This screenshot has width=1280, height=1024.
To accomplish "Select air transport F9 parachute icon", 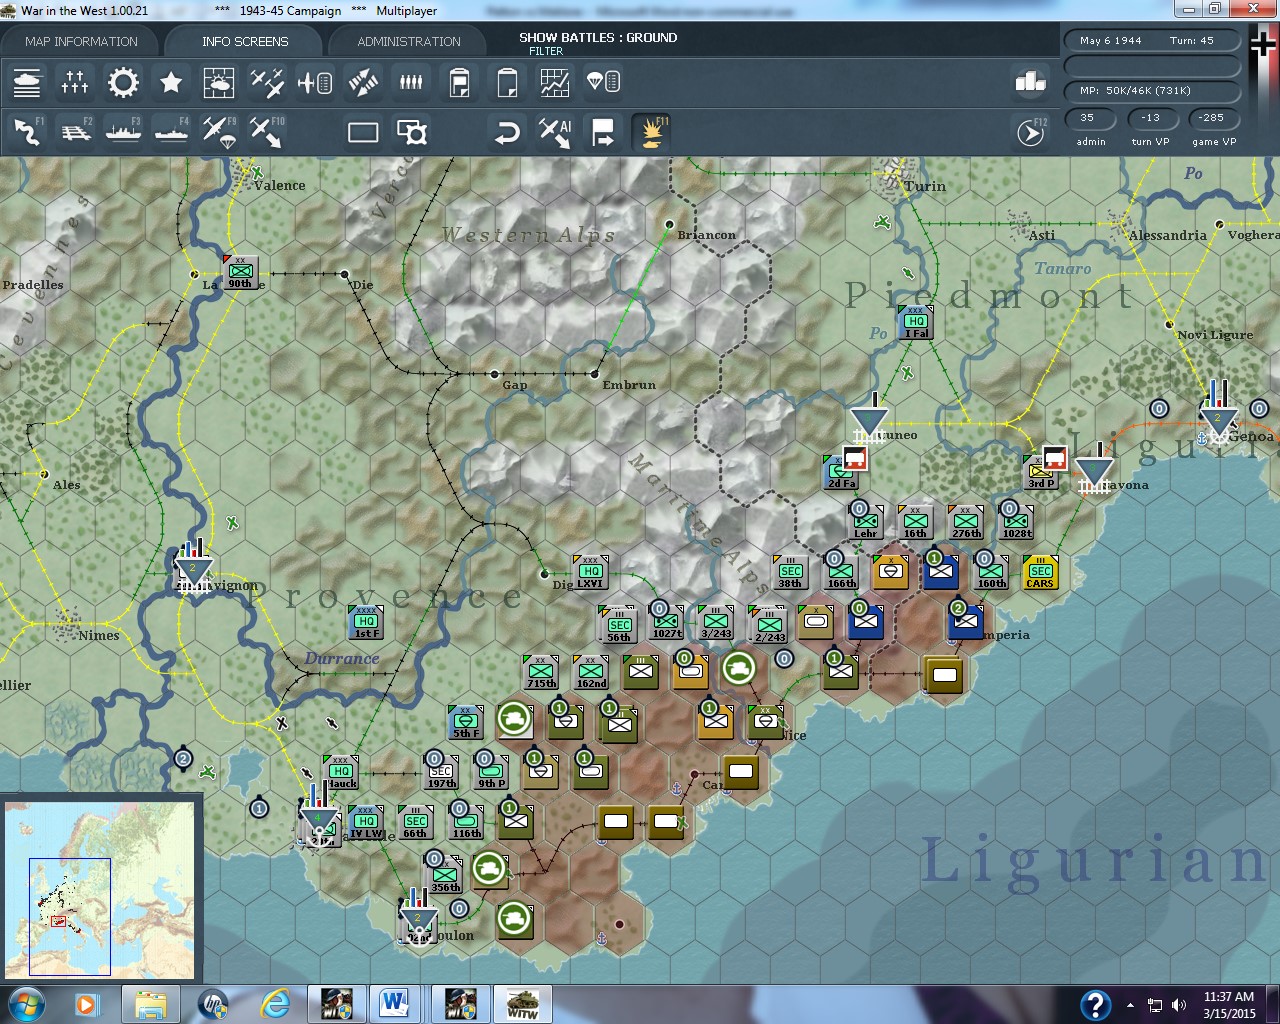I will pos(219,131).
